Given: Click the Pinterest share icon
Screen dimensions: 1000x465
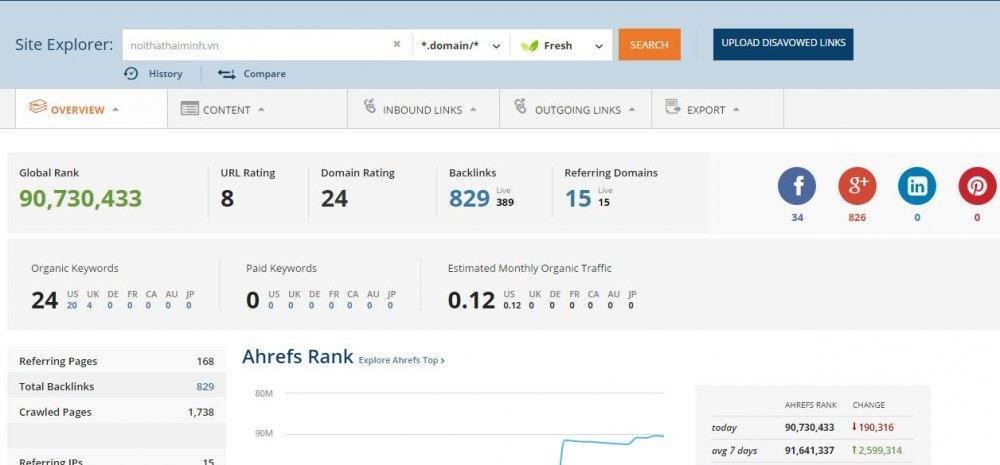Looking at the screenshot, I should [978, 186].
